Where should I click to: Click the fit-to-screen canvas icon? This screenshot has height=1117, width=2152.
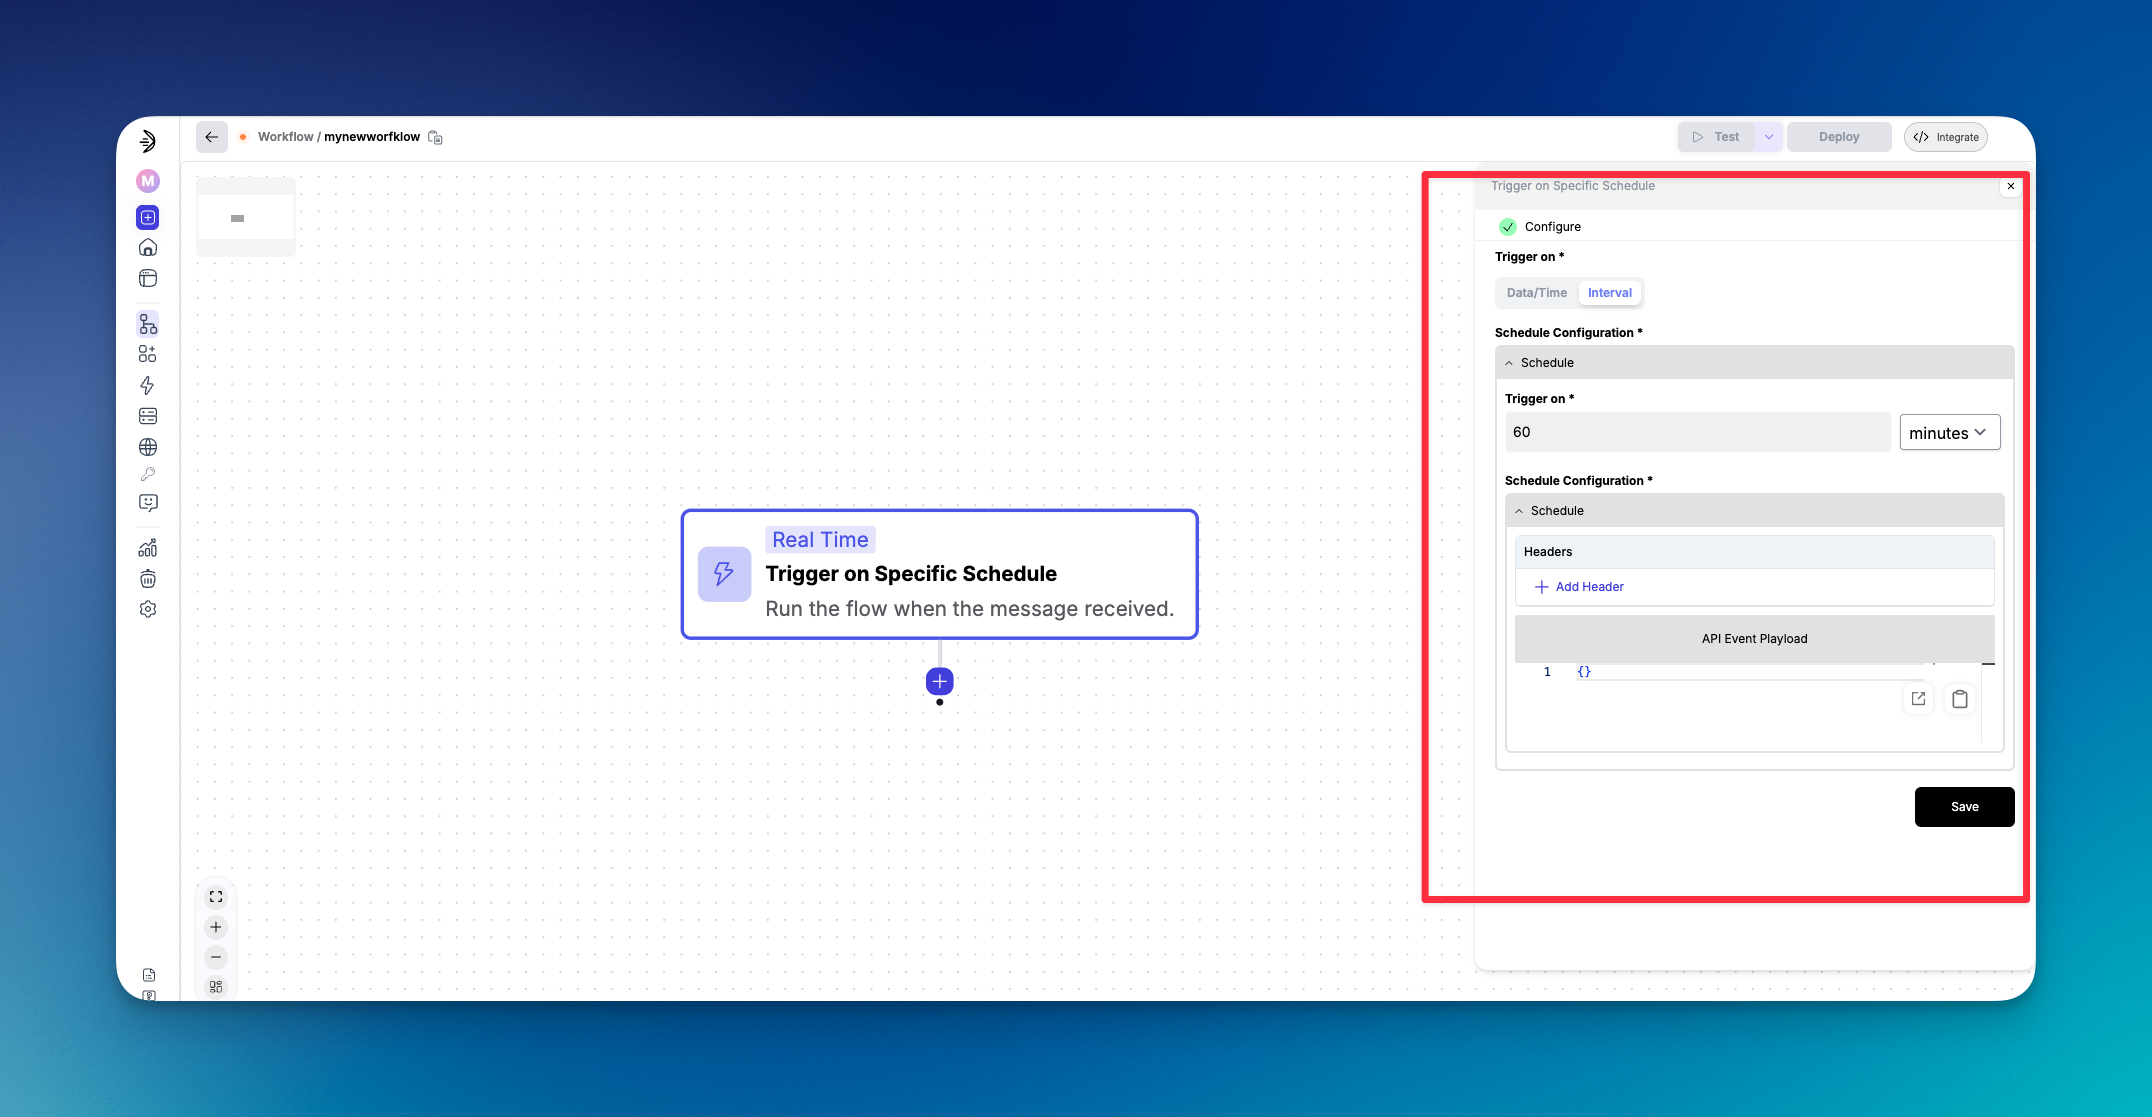pos(216,897)
